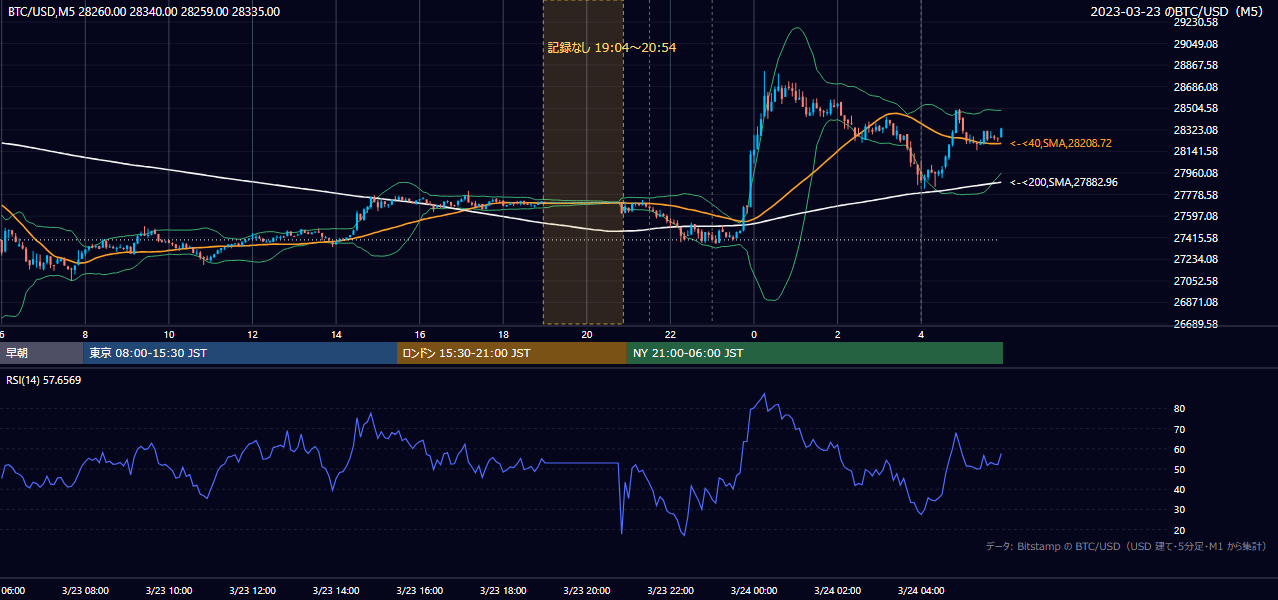Viewport: 1278px width, 600px height.
Task: Select the NY 21:00-06:00 JST session bar
Action: point(815,353)
